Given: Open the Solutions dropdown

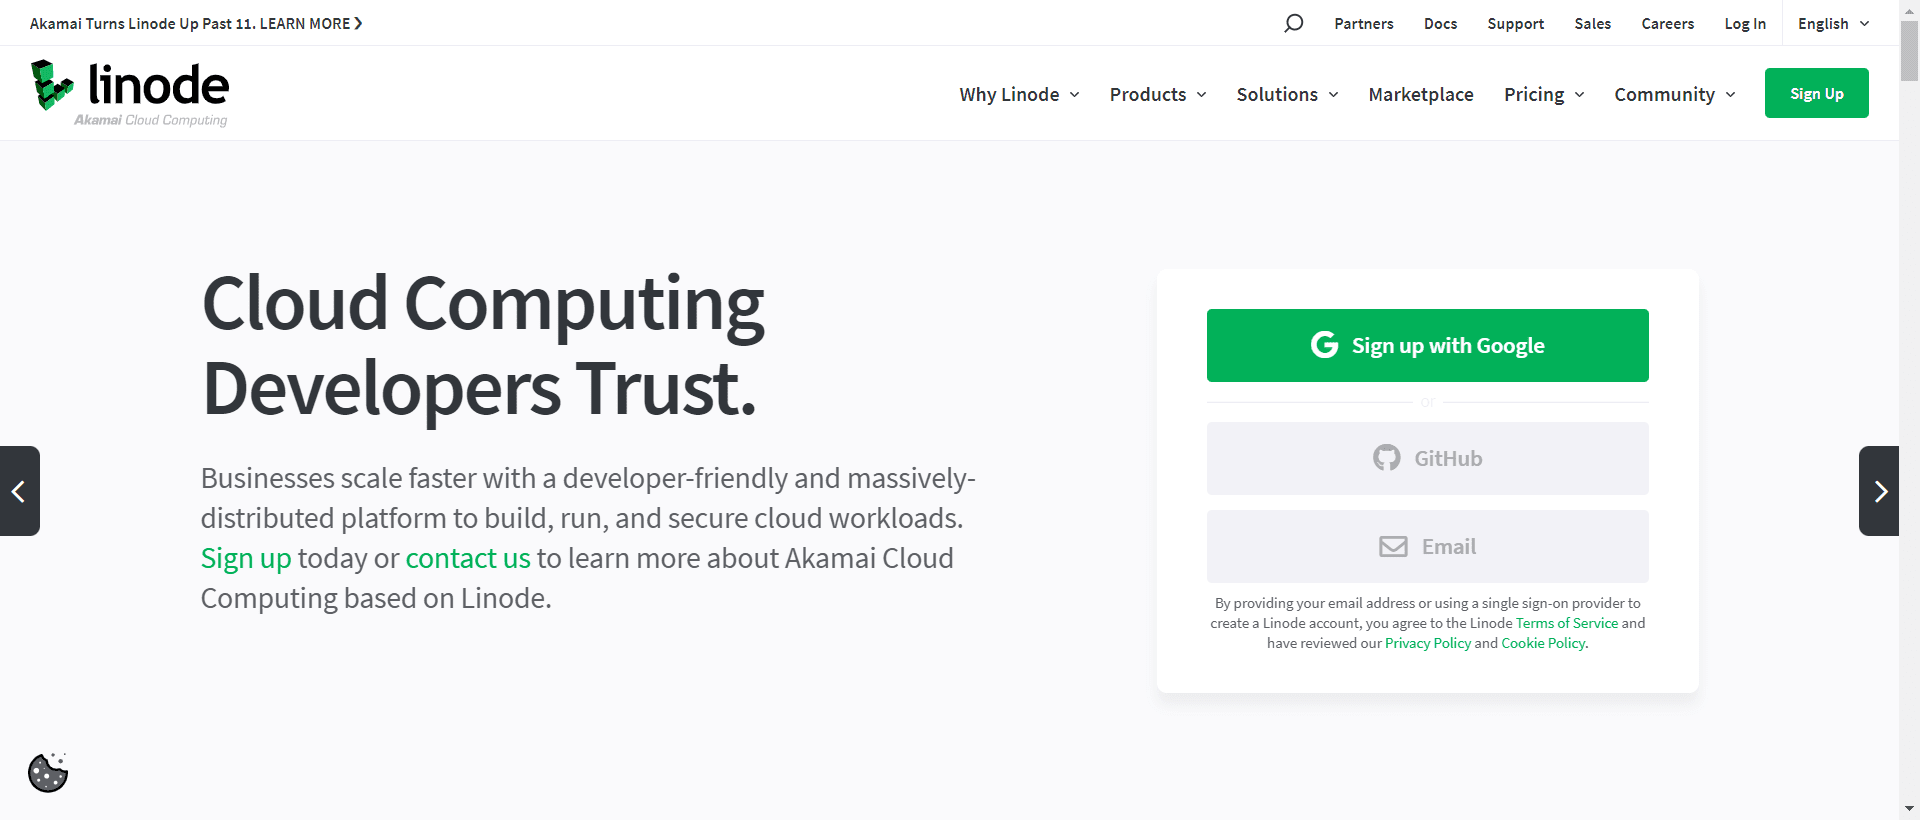Looking at the screenshot, I should pos(1286,94).
